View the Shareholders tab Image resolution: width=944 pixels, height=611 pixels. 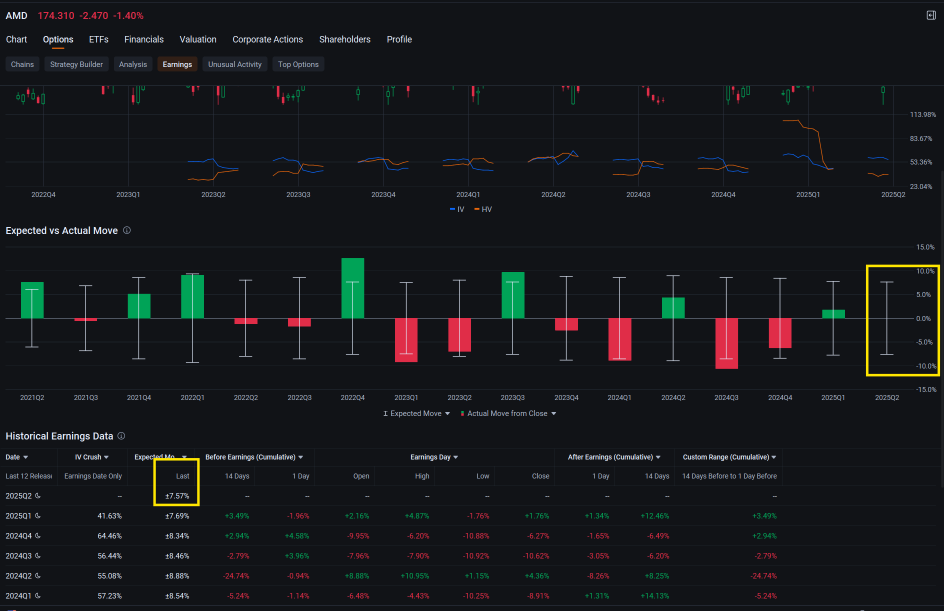345,39
